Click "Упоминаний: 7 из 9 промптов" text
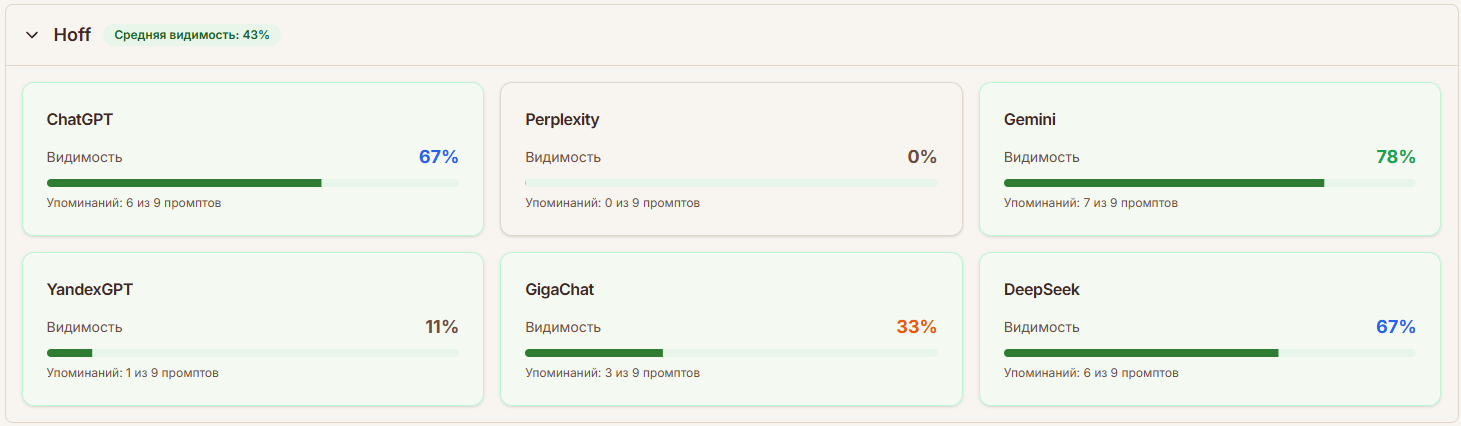 point(1091,203)
